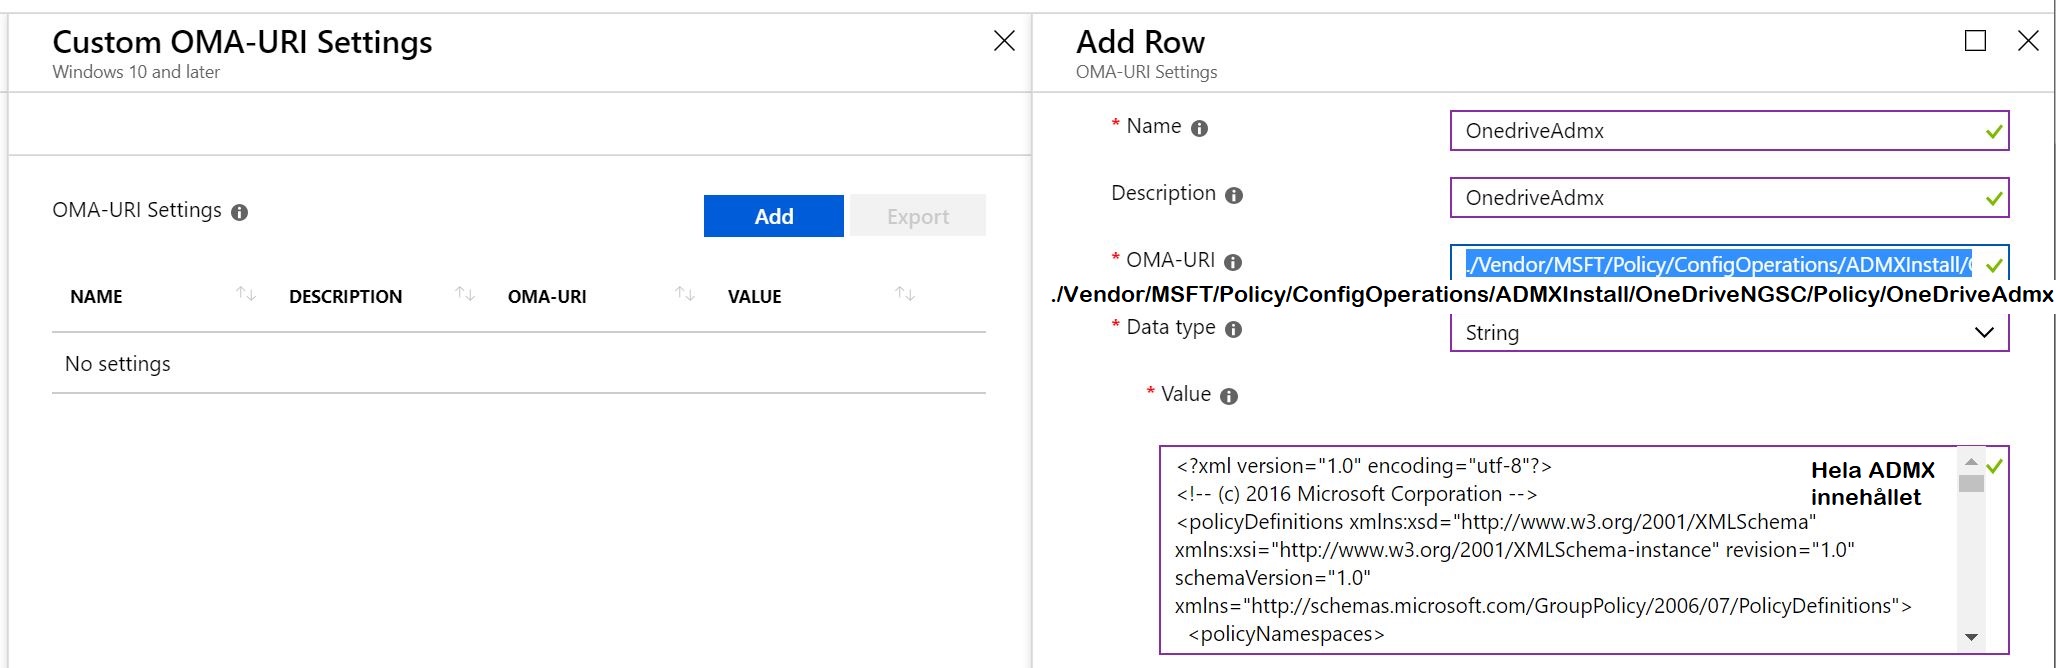Click info icon beside Description label
Screen dimensions: 2056x668
pyautogui.click(x=1234, y=195)
